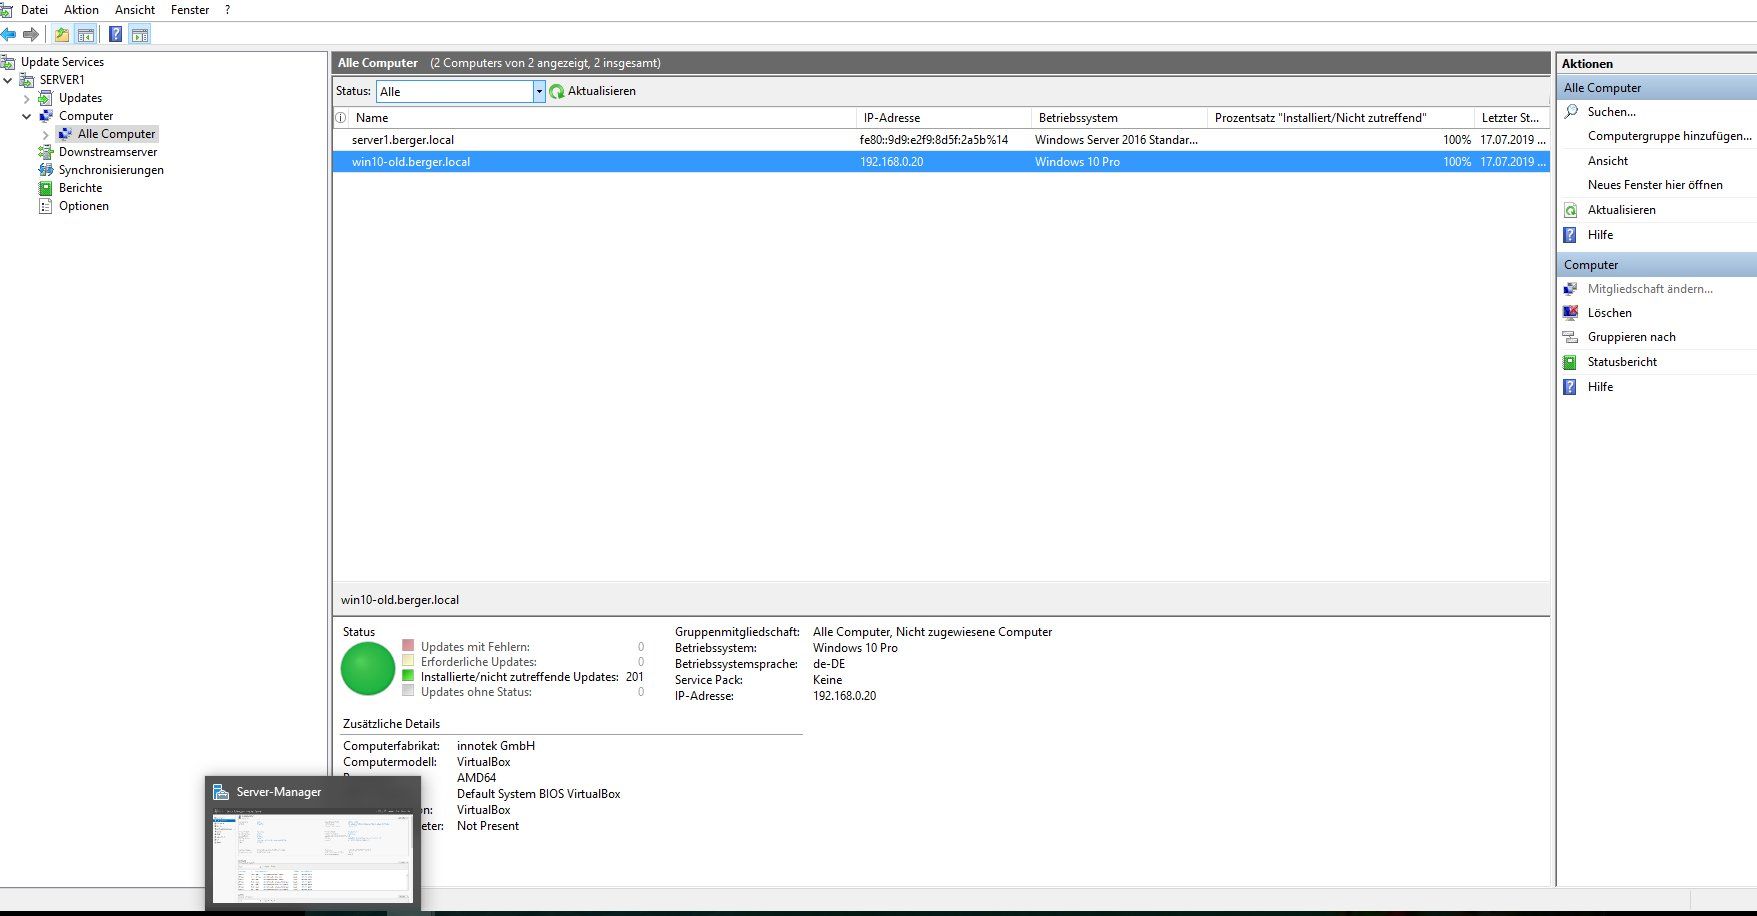Click the Erforderliche Updates label
The image size is (1757, 916).
[x=478, y=662]
